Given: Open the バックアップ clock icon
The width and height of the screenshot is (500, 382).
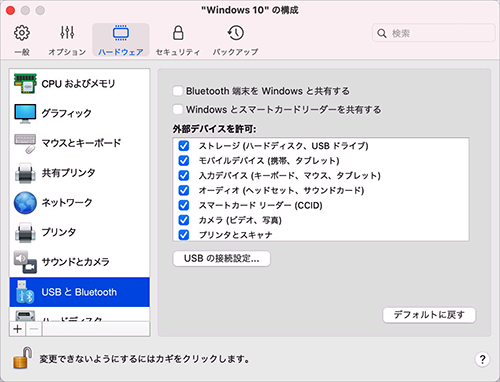Looking at the screenshot, I should tap(236, 33).
